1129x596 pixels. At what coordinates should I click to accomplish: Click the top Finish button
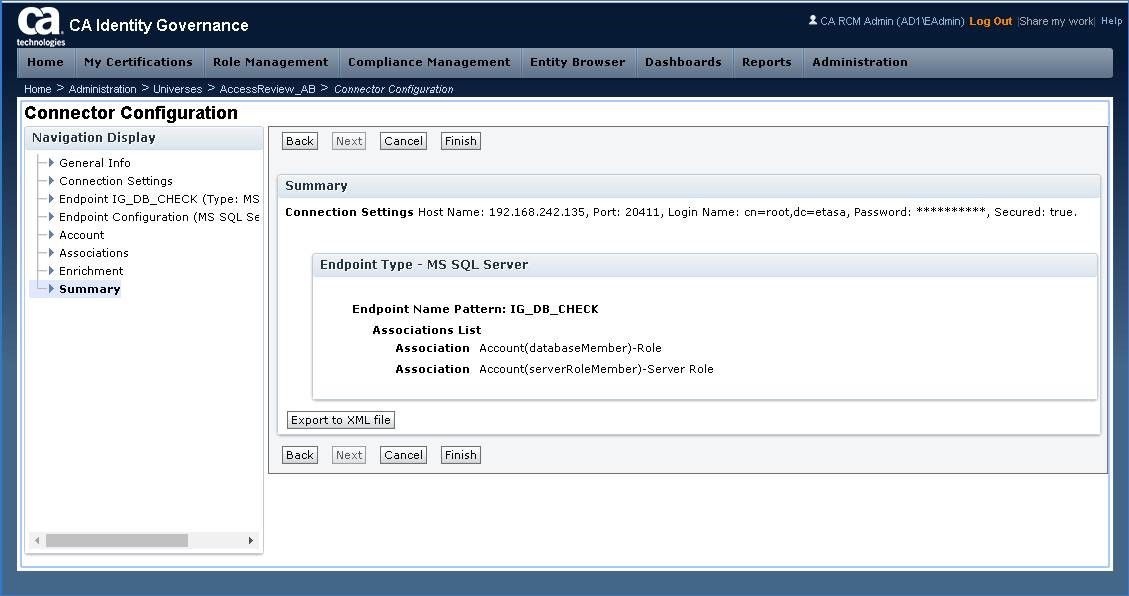point(461,141)
